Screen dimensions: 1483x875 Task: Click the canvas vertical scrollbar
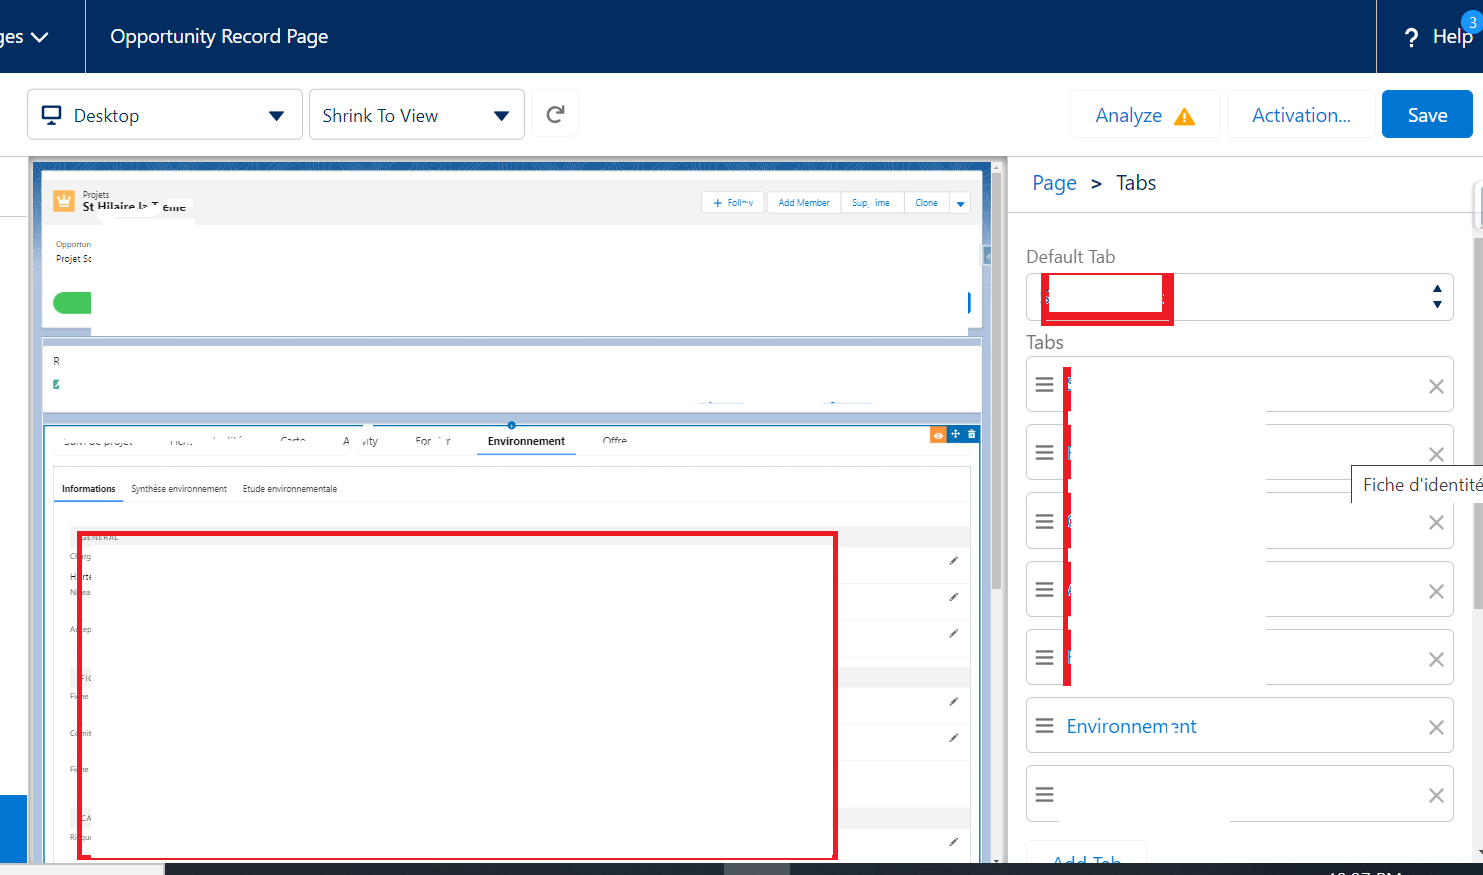click(x=996, y=380)
